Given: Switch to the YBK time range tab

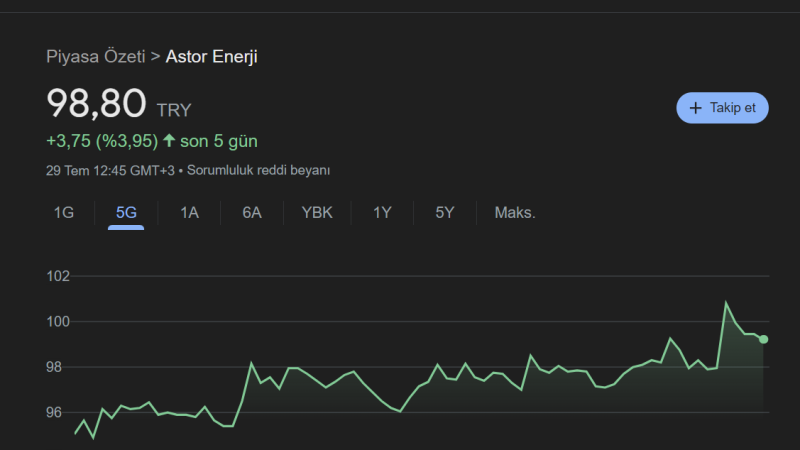Looking at the screenshot, I should click(x=317, y=213).
